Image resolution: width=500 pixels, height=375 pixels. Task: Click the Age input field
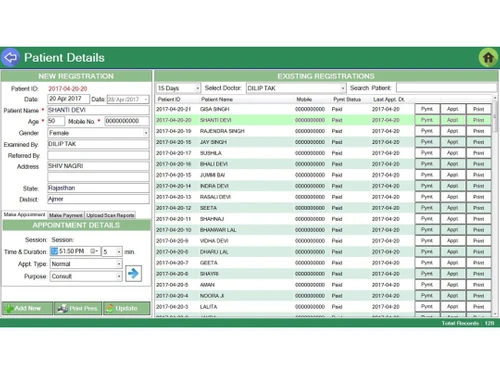click(x=56, y=121)
